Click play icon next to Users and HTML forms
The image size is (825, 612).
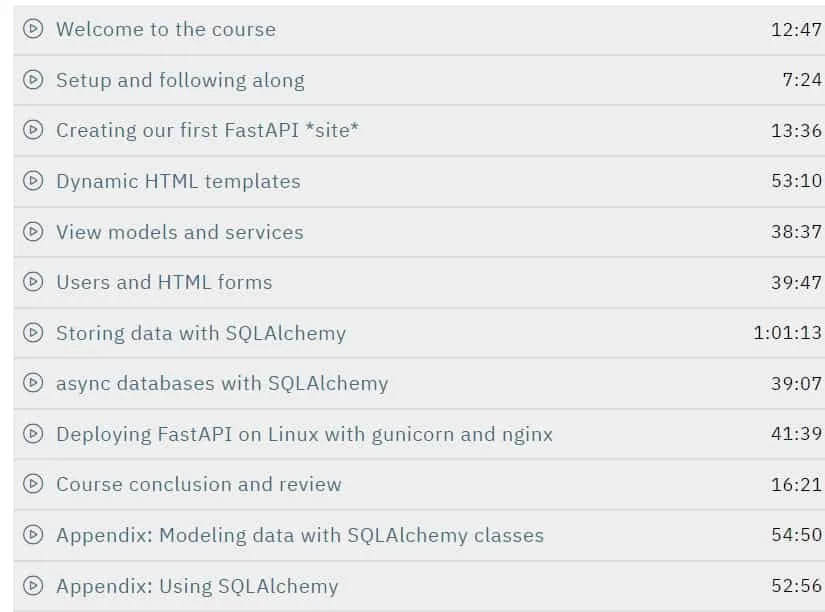pos(33,282)
